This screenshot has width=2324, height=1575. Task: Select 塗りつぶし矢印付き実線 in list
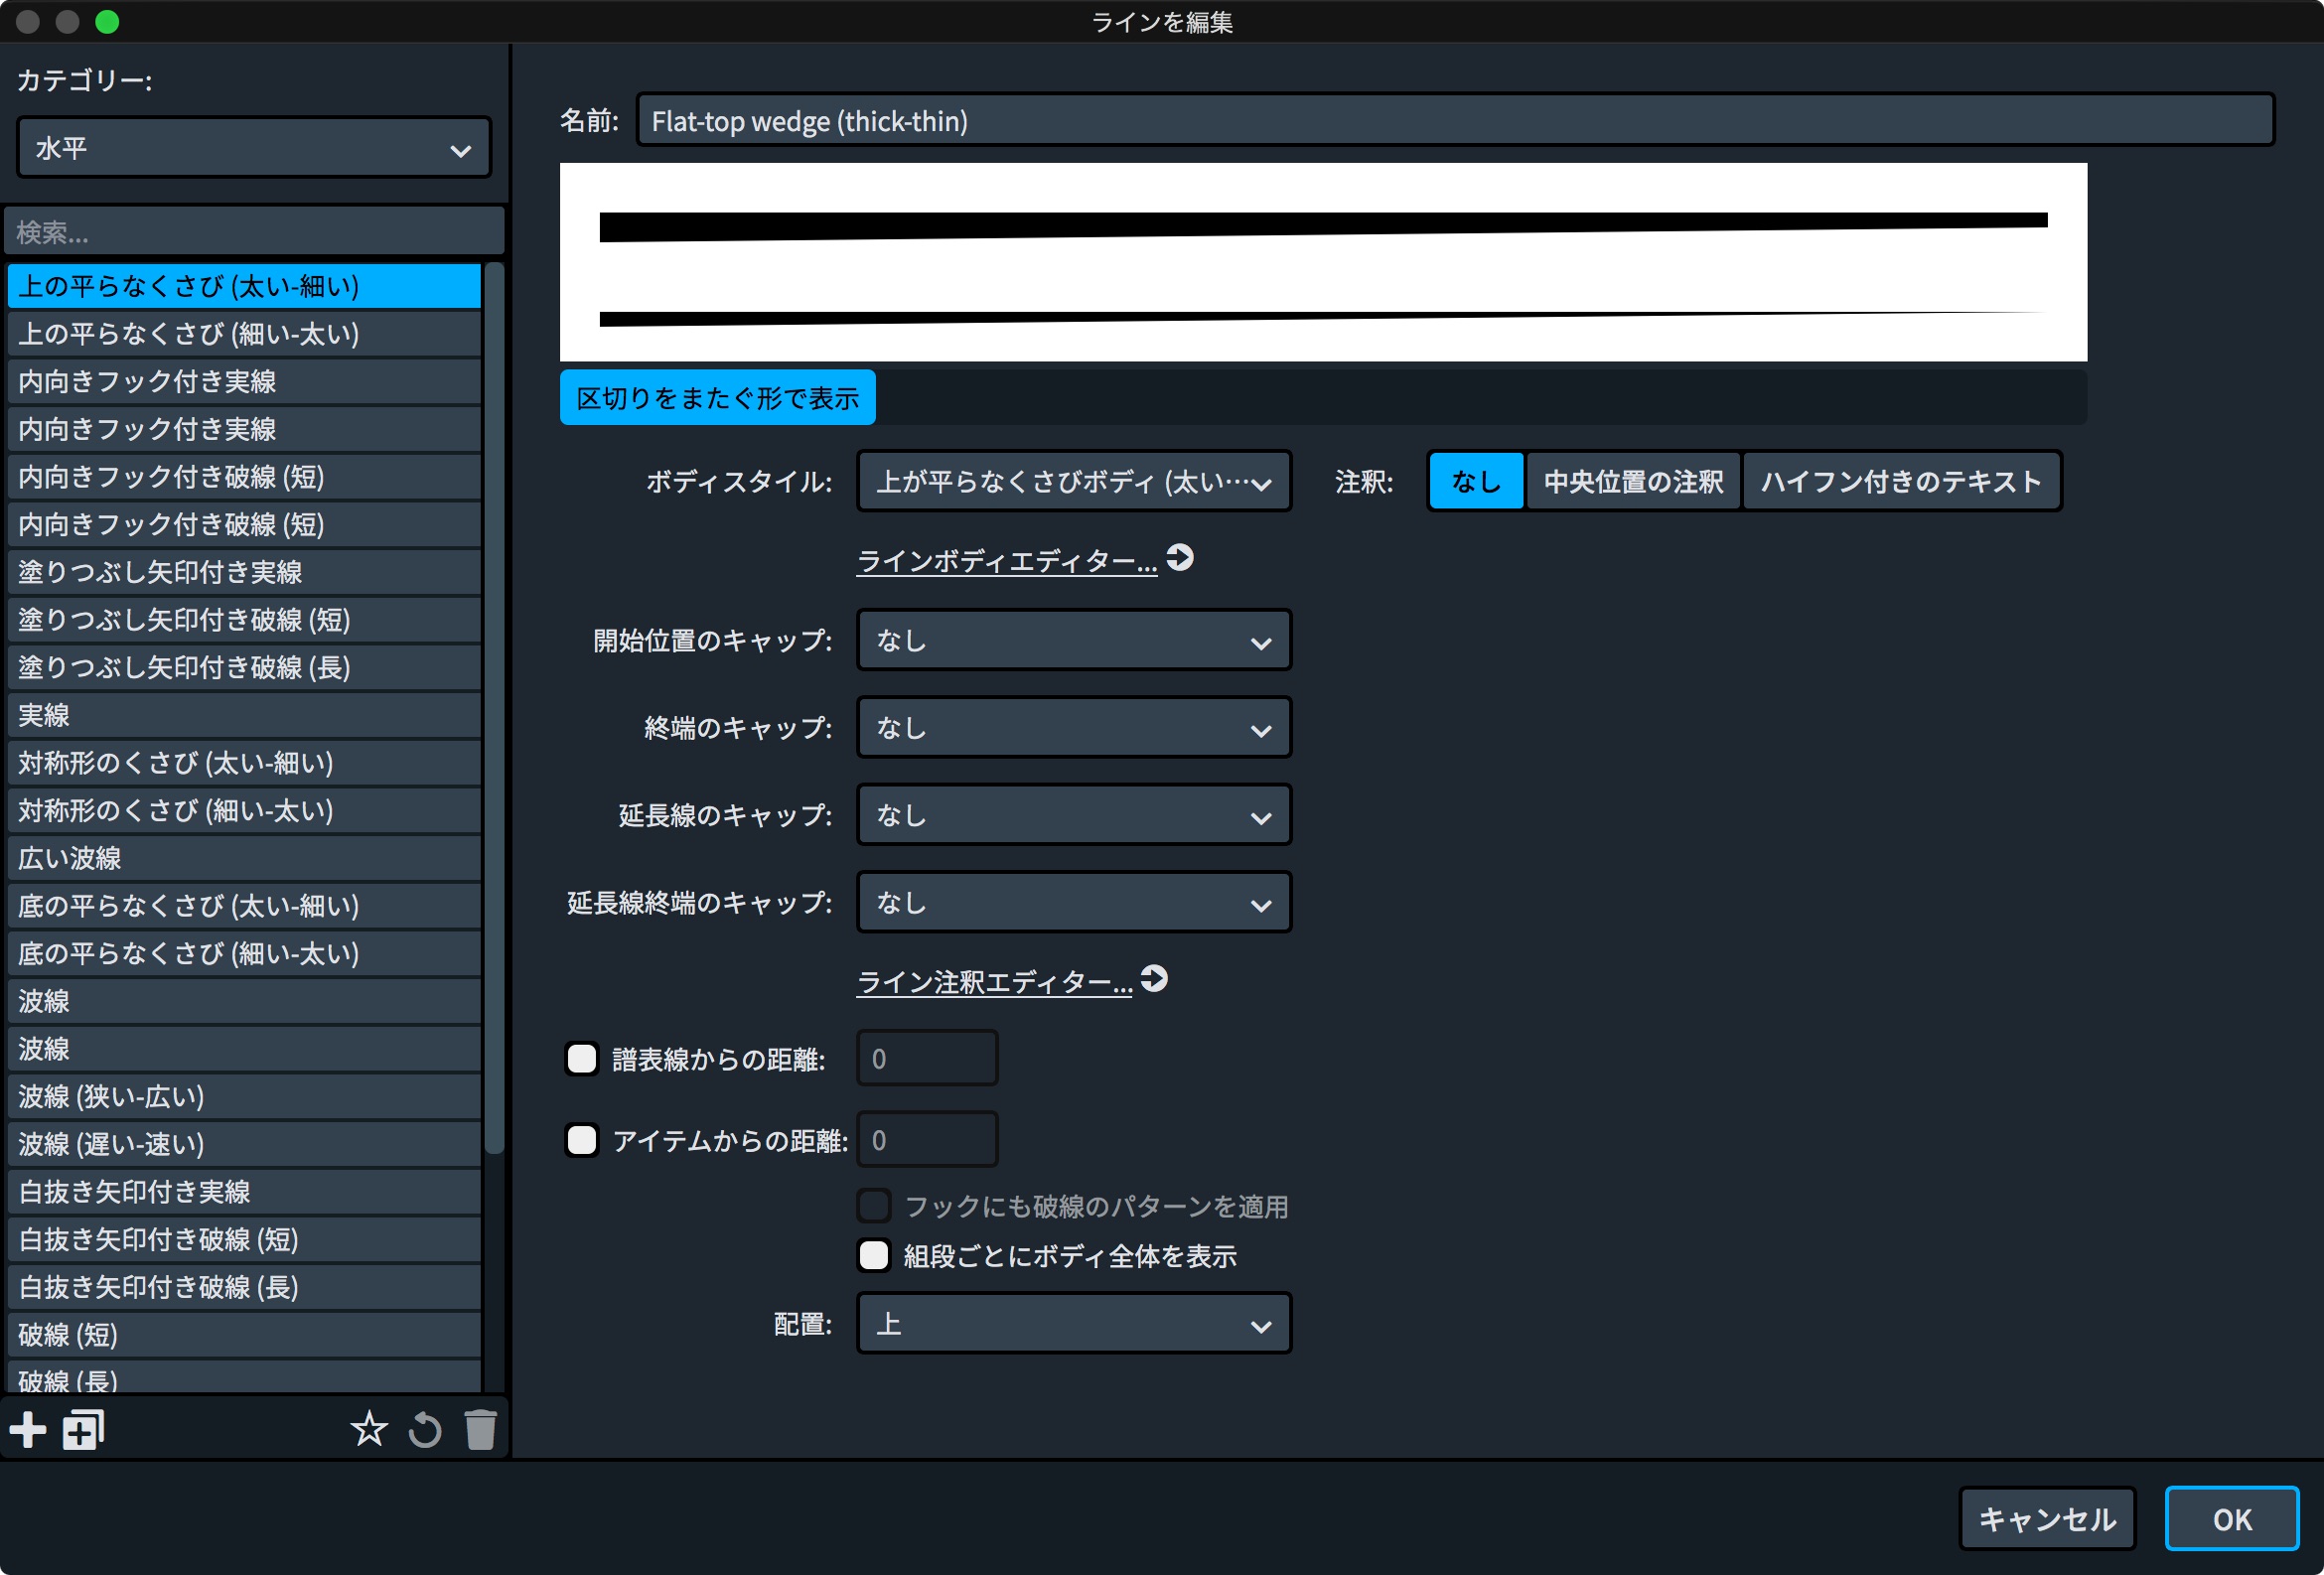(244, 572)
